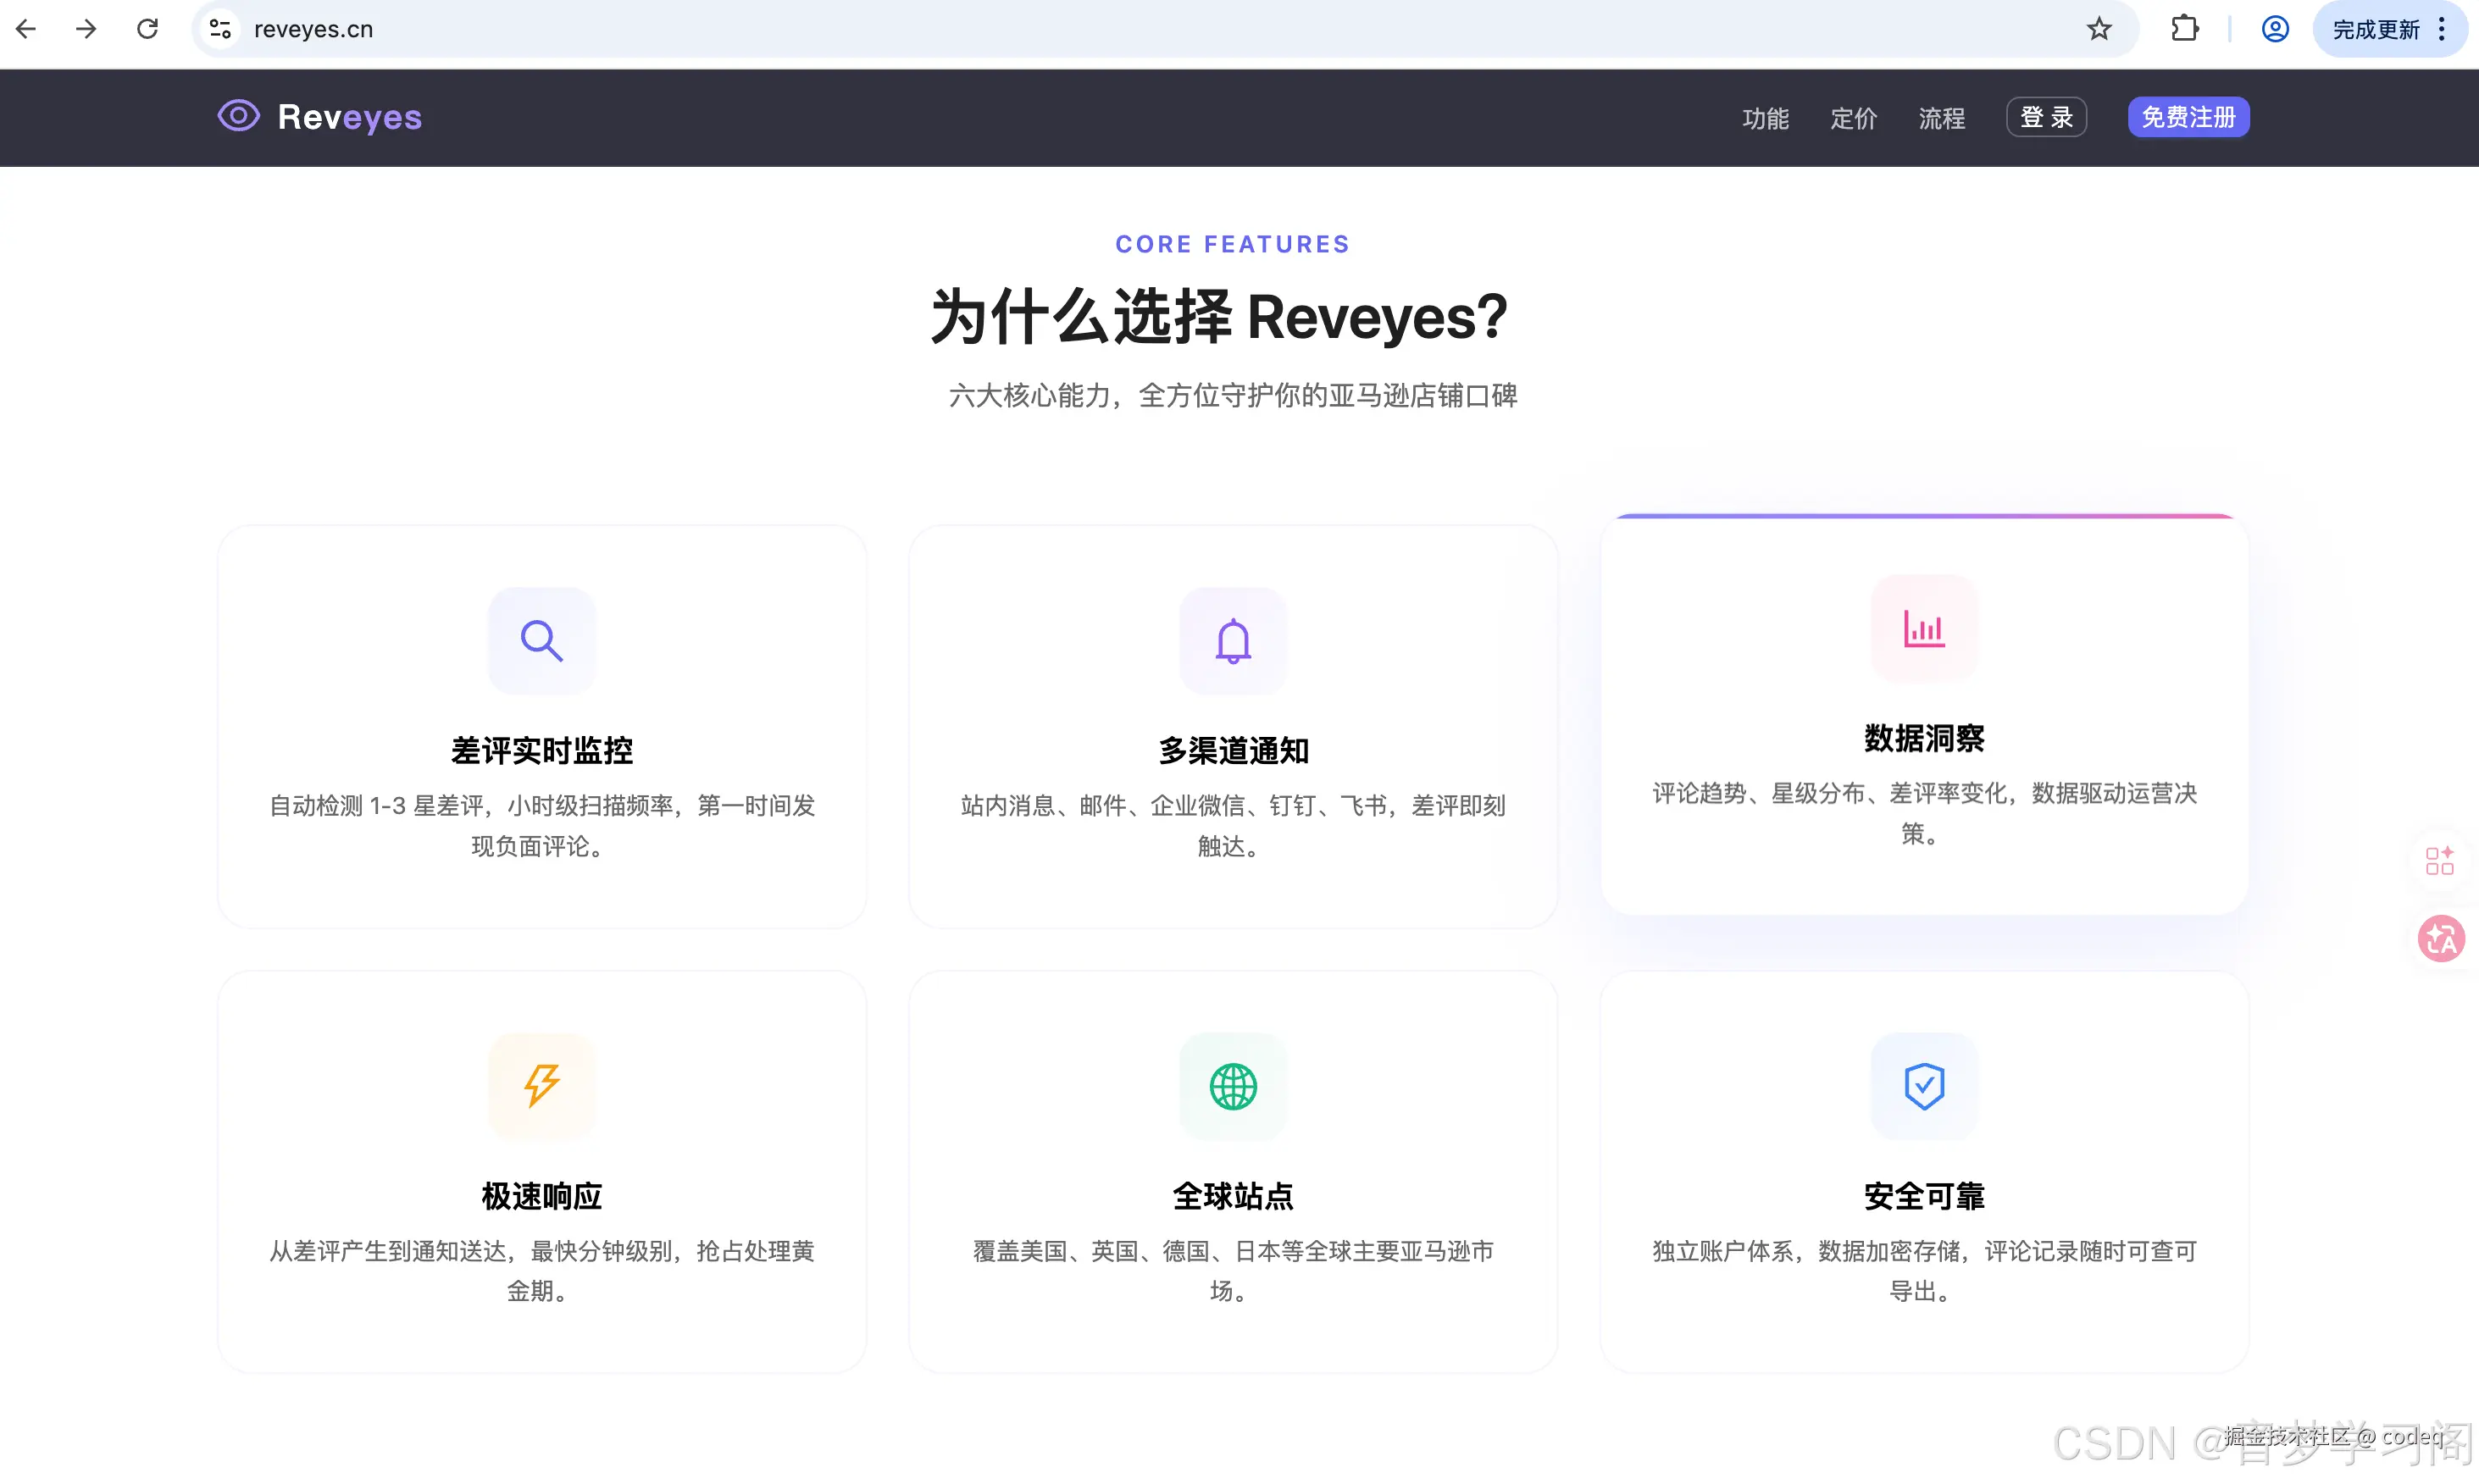Reload the reveyes.cn page

click(x=147, y=29)
